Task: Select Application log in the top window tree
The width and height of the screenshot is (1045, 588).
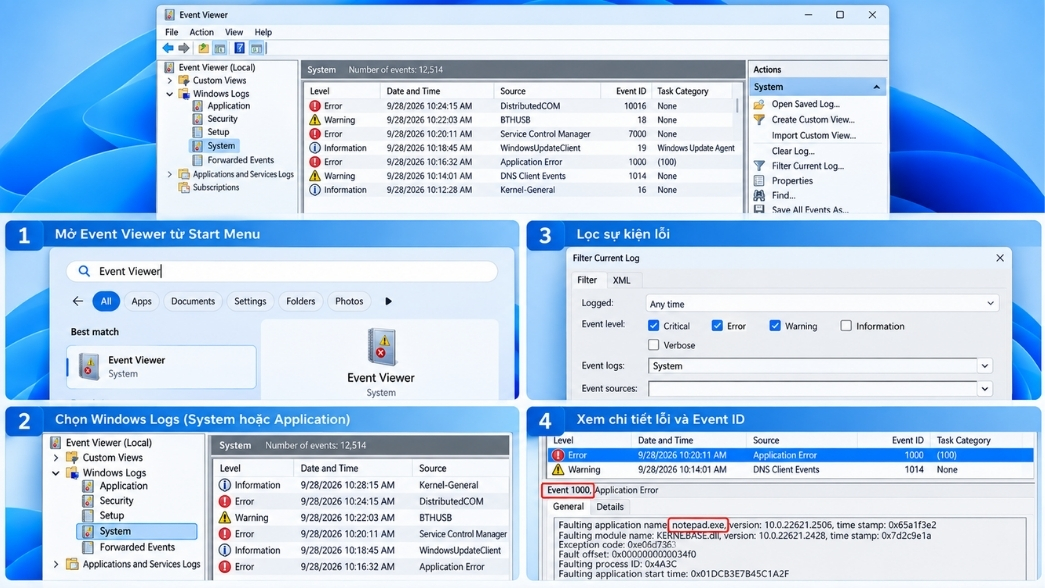Action: [x=228, y=106]
